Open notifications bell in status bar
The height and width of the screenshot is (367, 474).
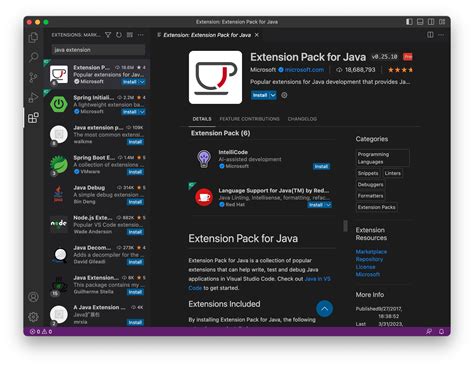(x=441, y=331)
